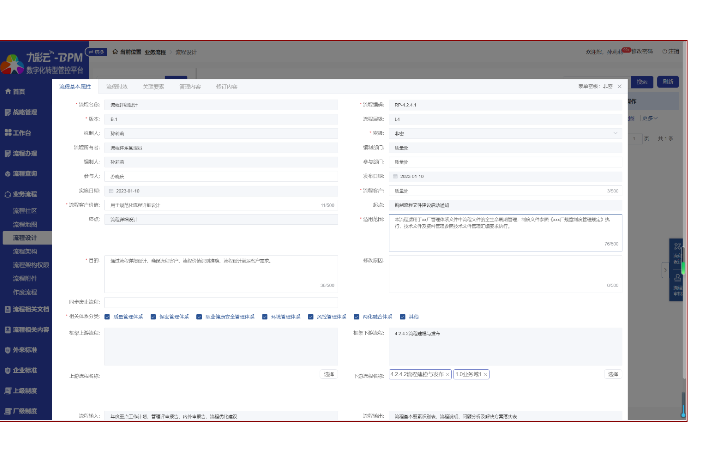Screen dimensions: 720x450
Task: Switch to the 管理内容 tab
Action: click(x=190, y=86)
